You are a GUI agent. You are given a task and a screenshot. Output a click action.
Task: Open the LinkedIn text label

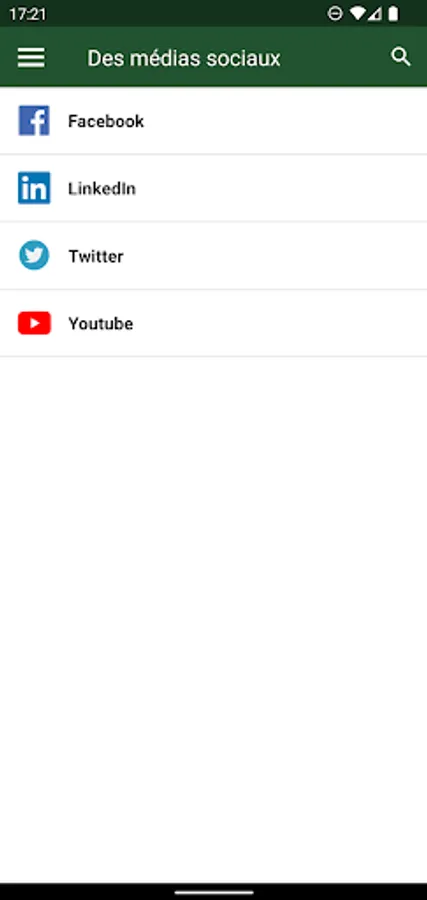pyautogui.click(x=102, y=188)
